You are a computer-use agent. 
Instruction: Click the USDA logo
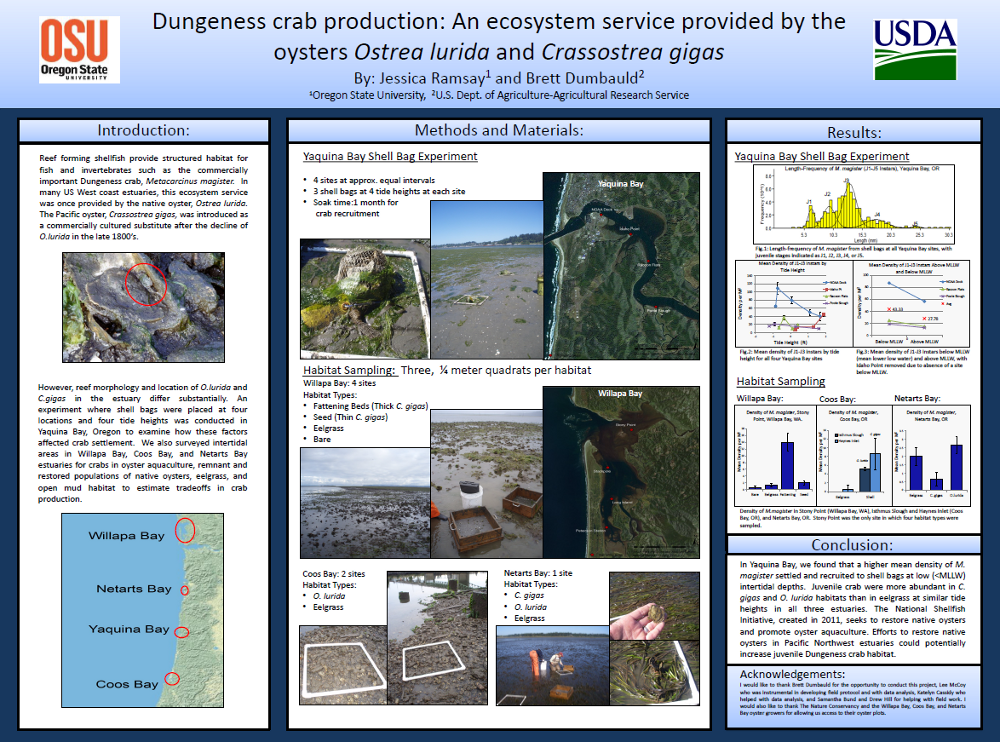[915, 49]
